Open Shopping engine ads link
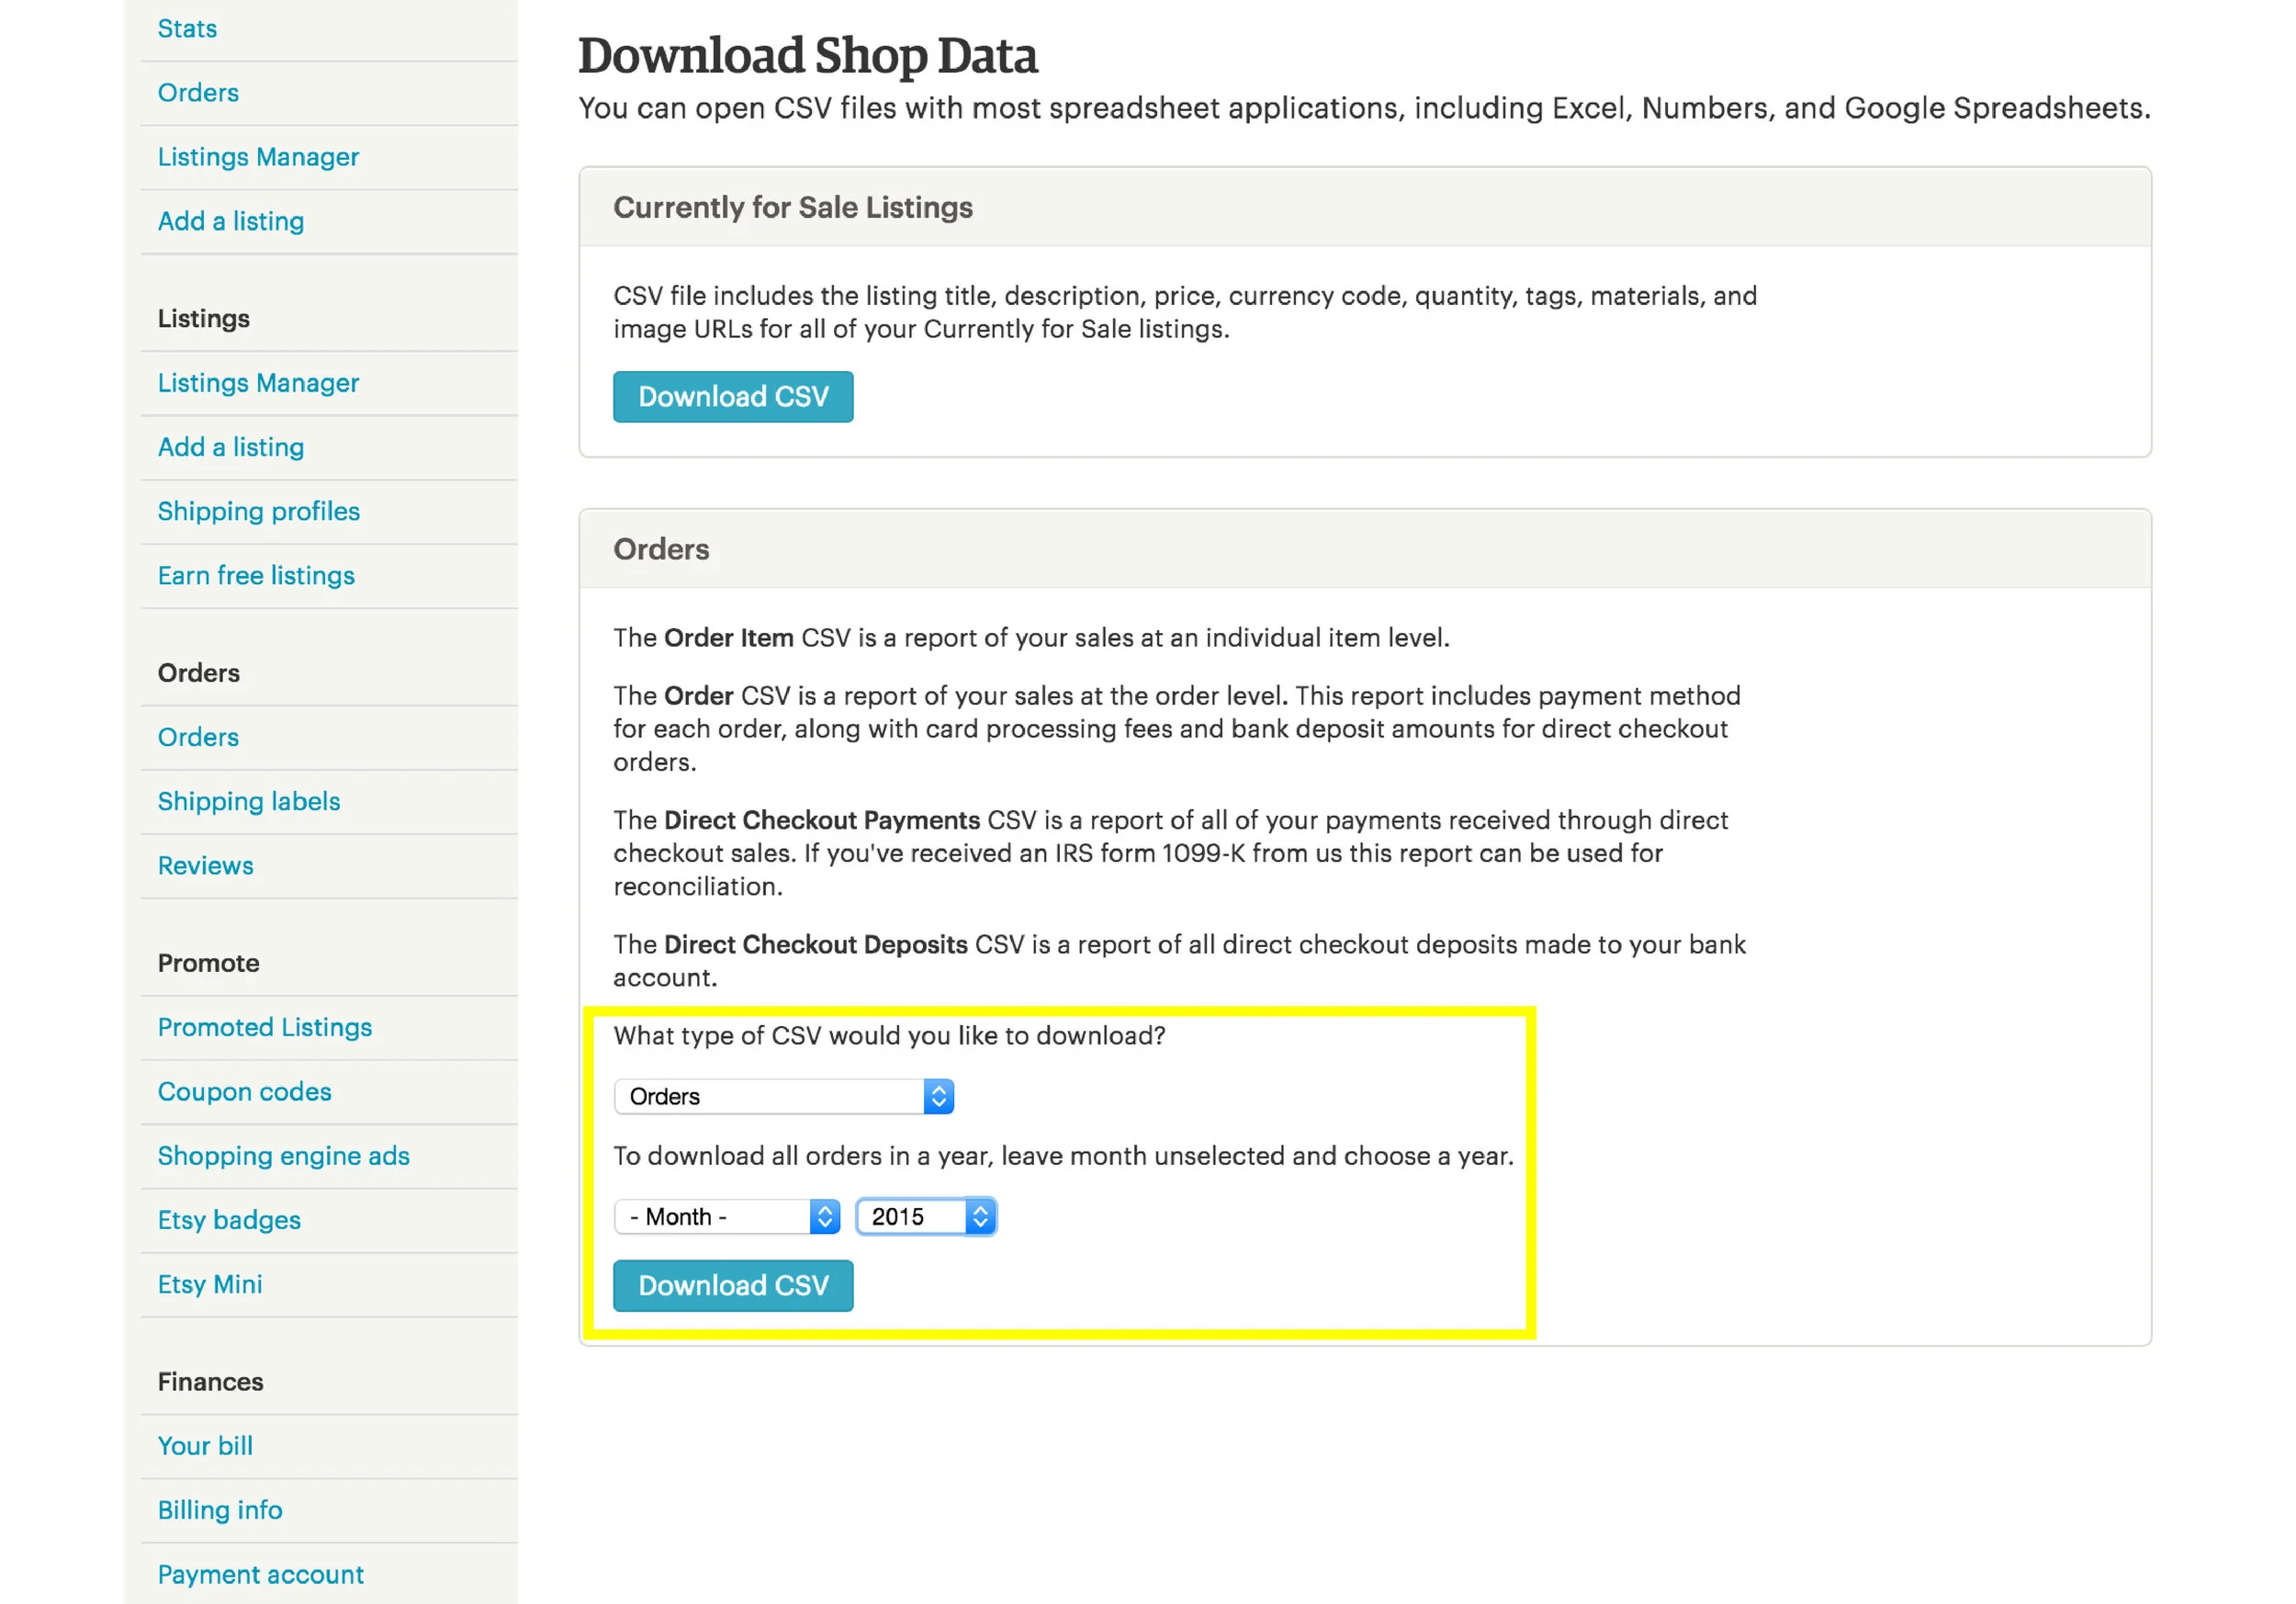The height and width of the screenshot is (1604, 2296). [283, 1155]
